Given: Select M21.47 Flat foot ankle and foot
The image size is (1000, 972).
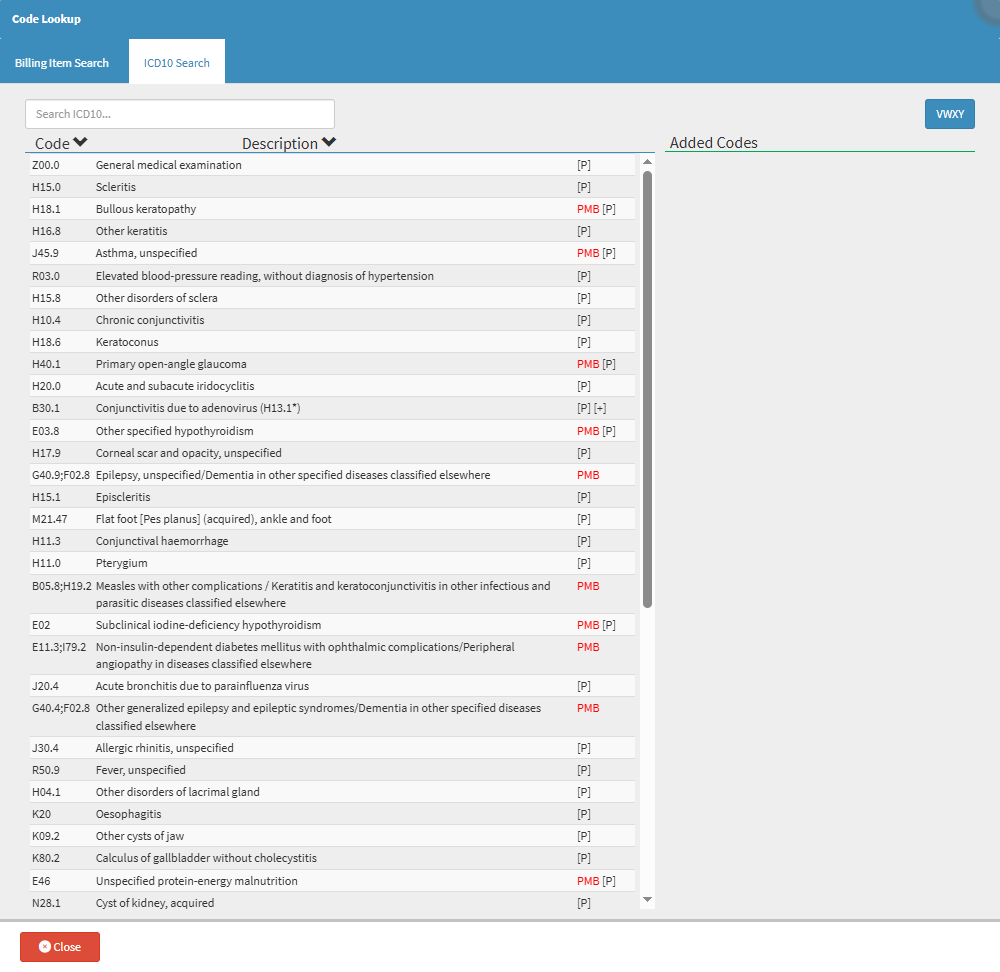Looking at the screenshot, I should [332, 519].
